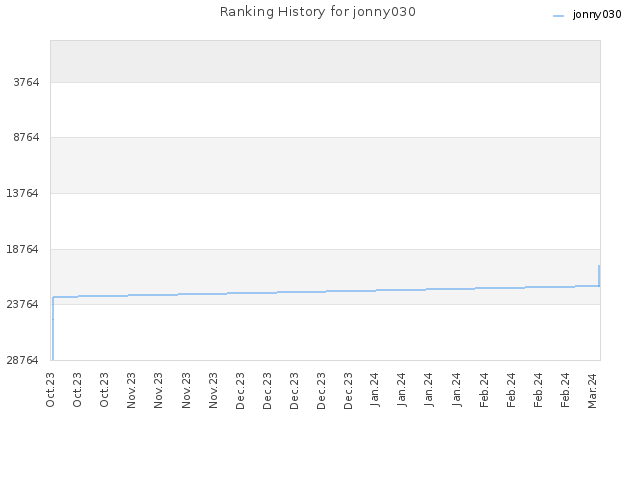Viewport: 640px width, 480px height.
Task: Click the y-axis label 3764
Action: 27,82
